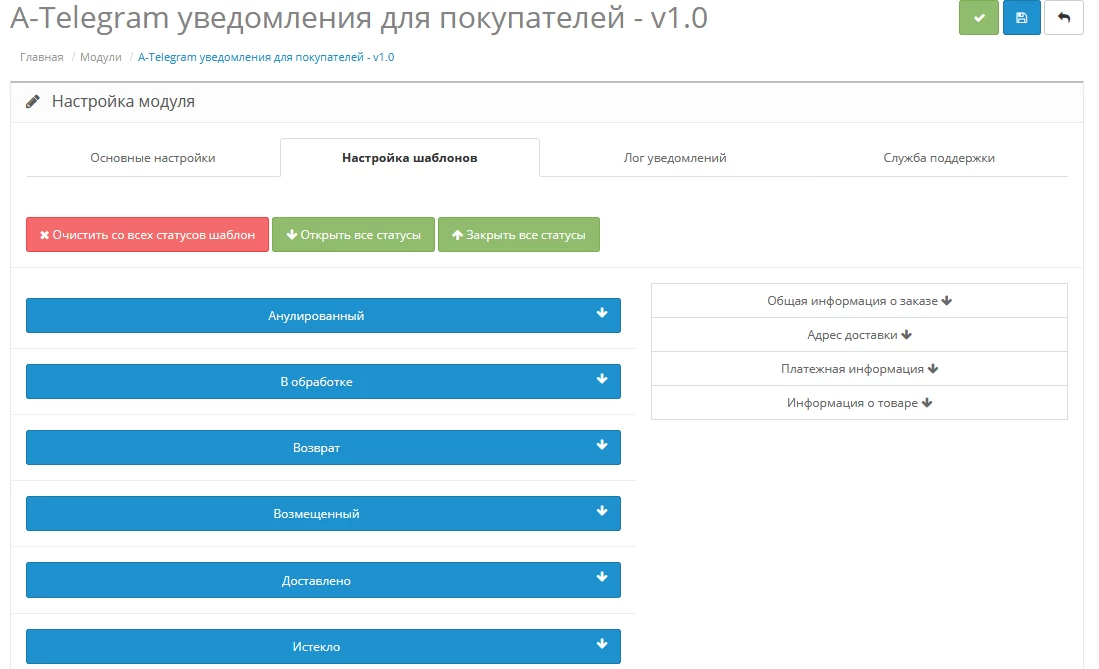This screenshot has width=1099, height=669.
Task: Expand the Анулированный status panel
Action: pos(323,316)
